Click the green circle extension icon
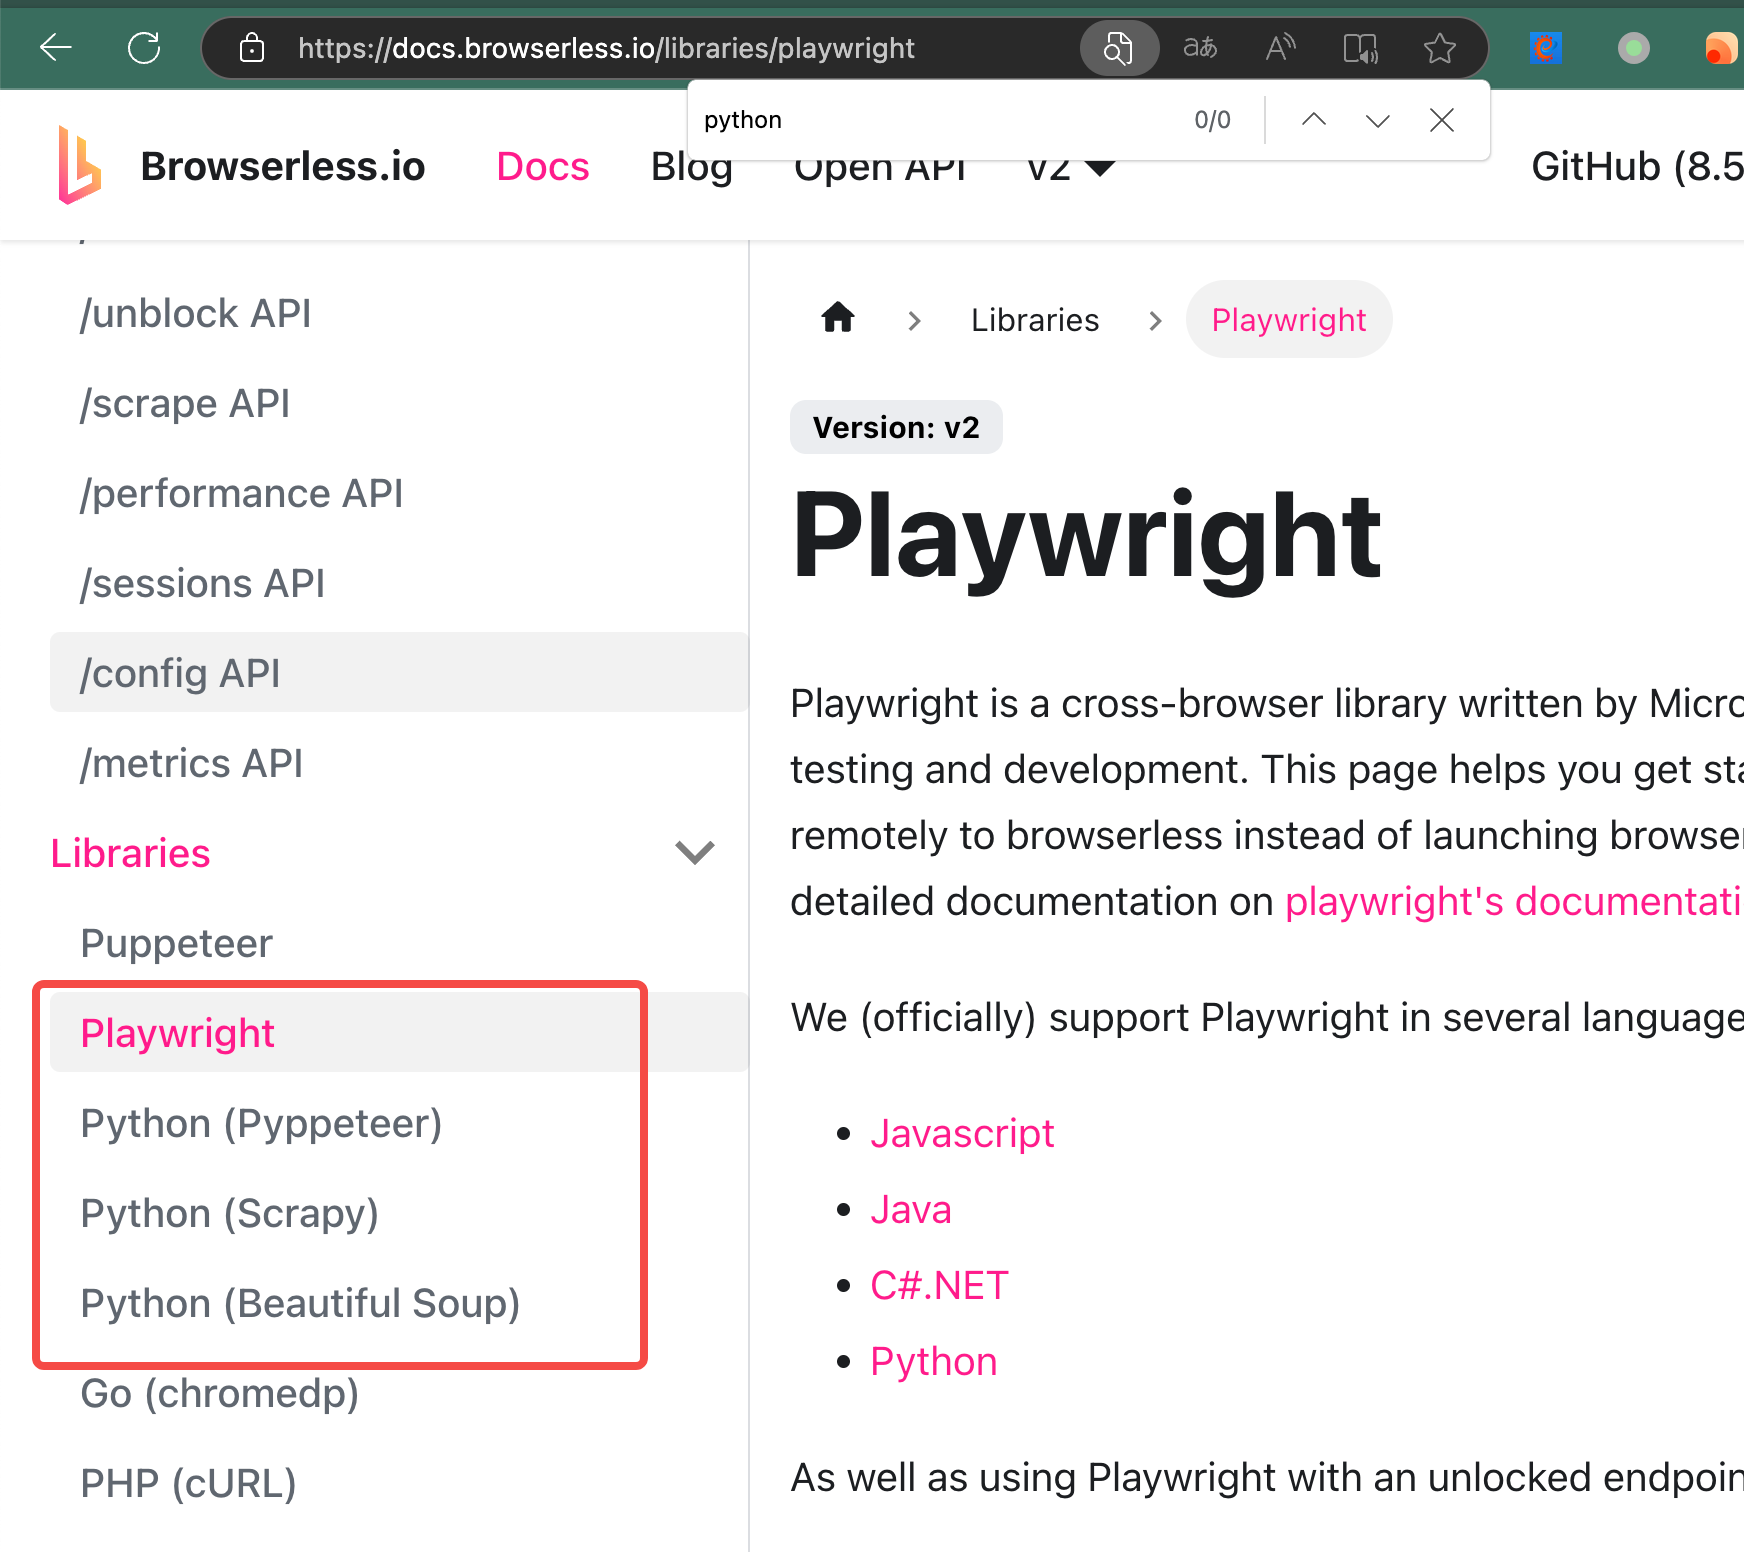This screenshot has width=1744, height=1552. [1634, 47]
